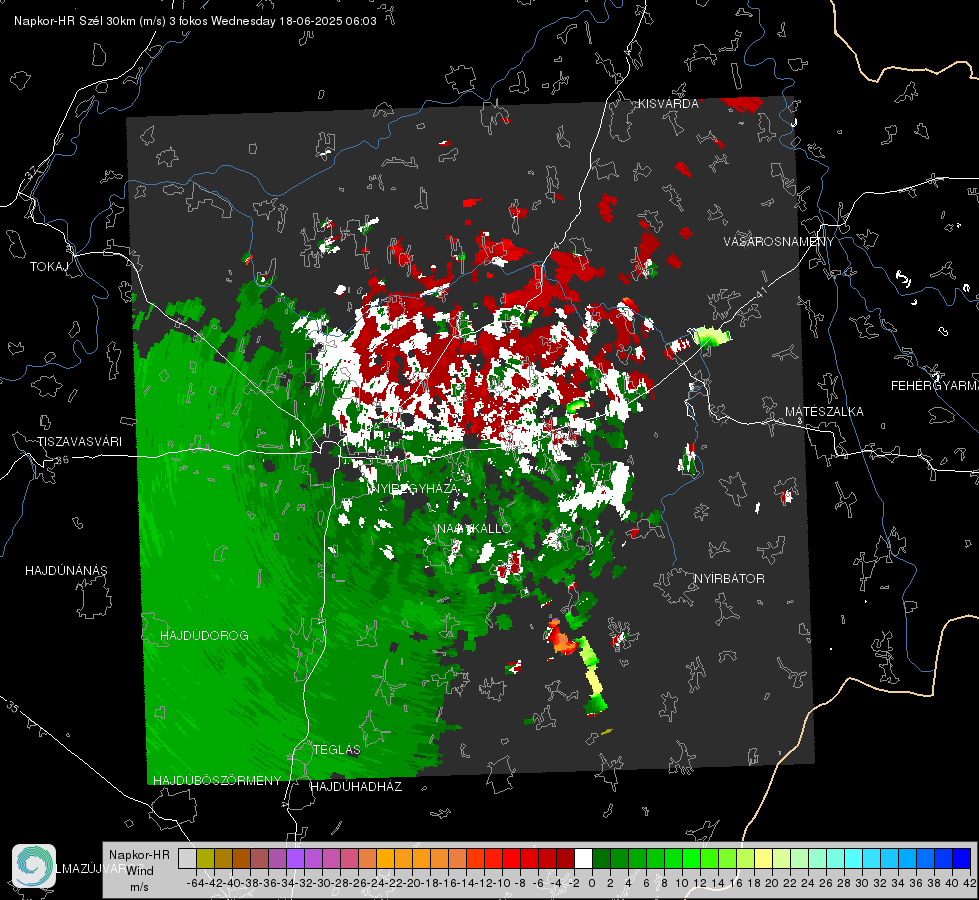Click the legend value label -64

195,884
